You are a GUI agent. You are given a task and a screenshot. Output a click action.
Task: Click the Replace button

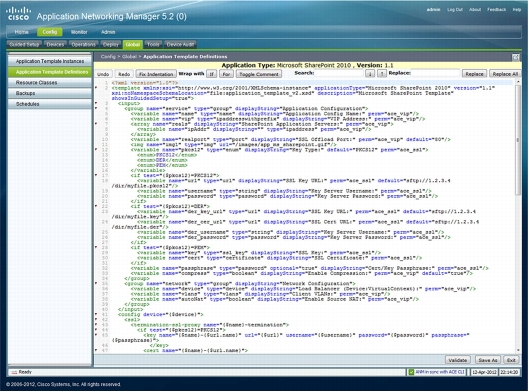click(474, 74)
